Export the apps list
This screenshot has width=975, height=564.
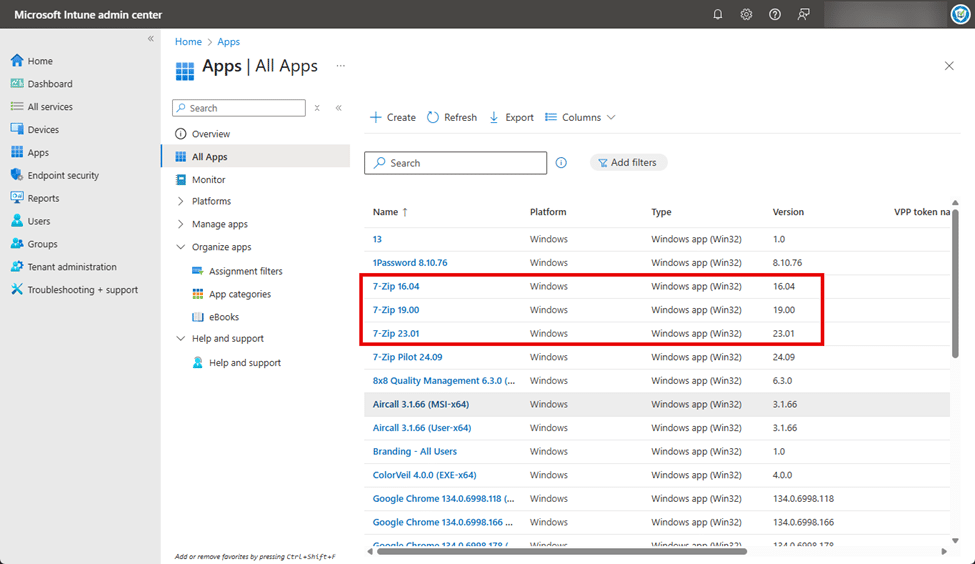(511, 118)
